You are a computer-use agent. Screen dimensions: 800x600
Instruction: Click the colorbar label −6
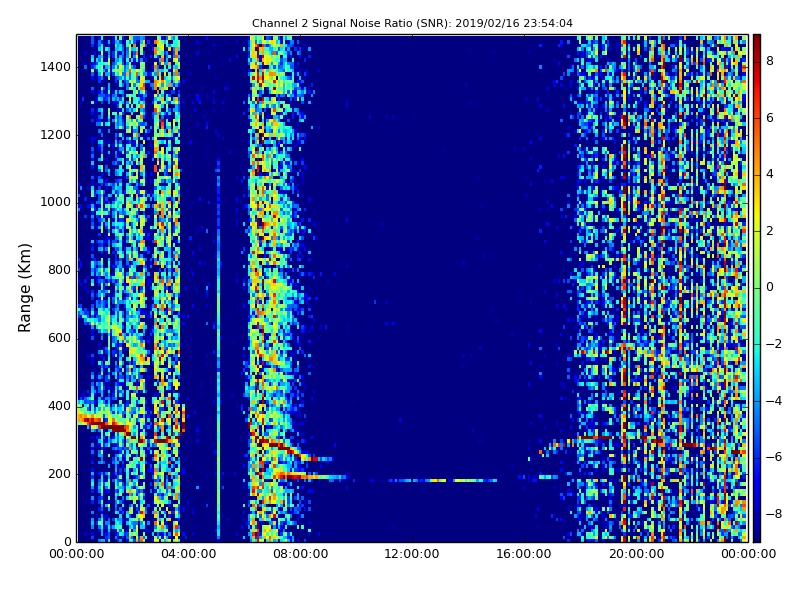tap(774, 457)
